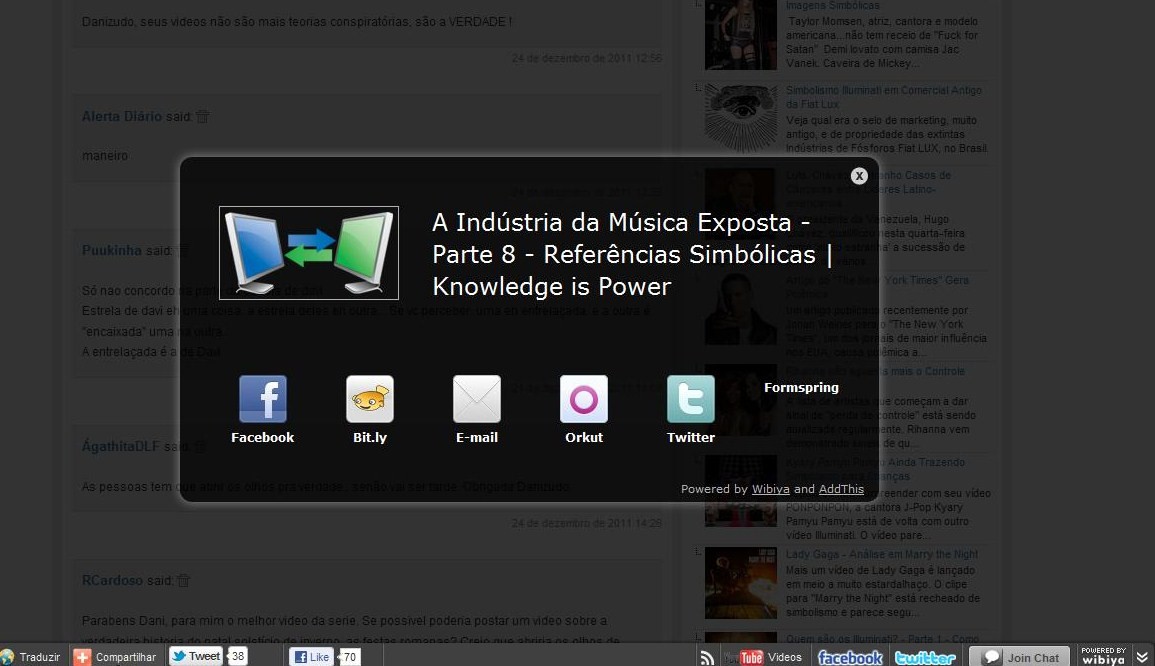Click the Facebook Like button

310,656
